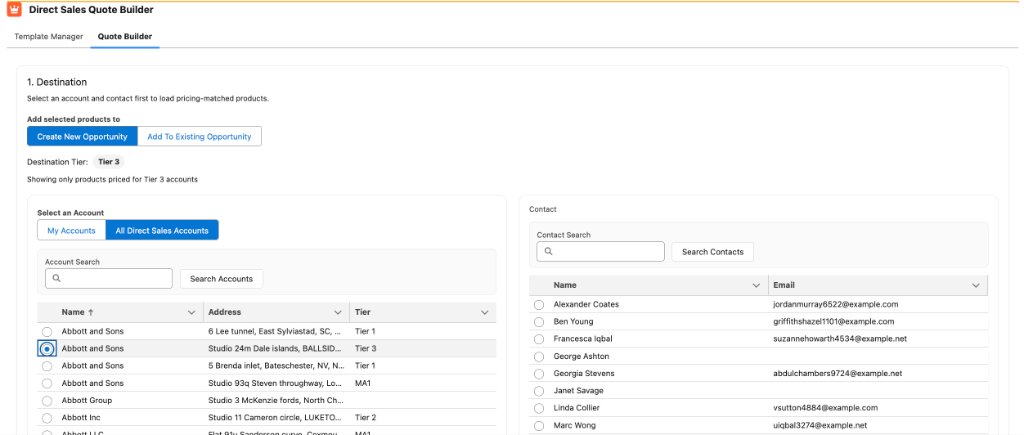Select contact Francesca Iqbal radio
Viewport: 1024px width, 435px height.
click(539, 340)
